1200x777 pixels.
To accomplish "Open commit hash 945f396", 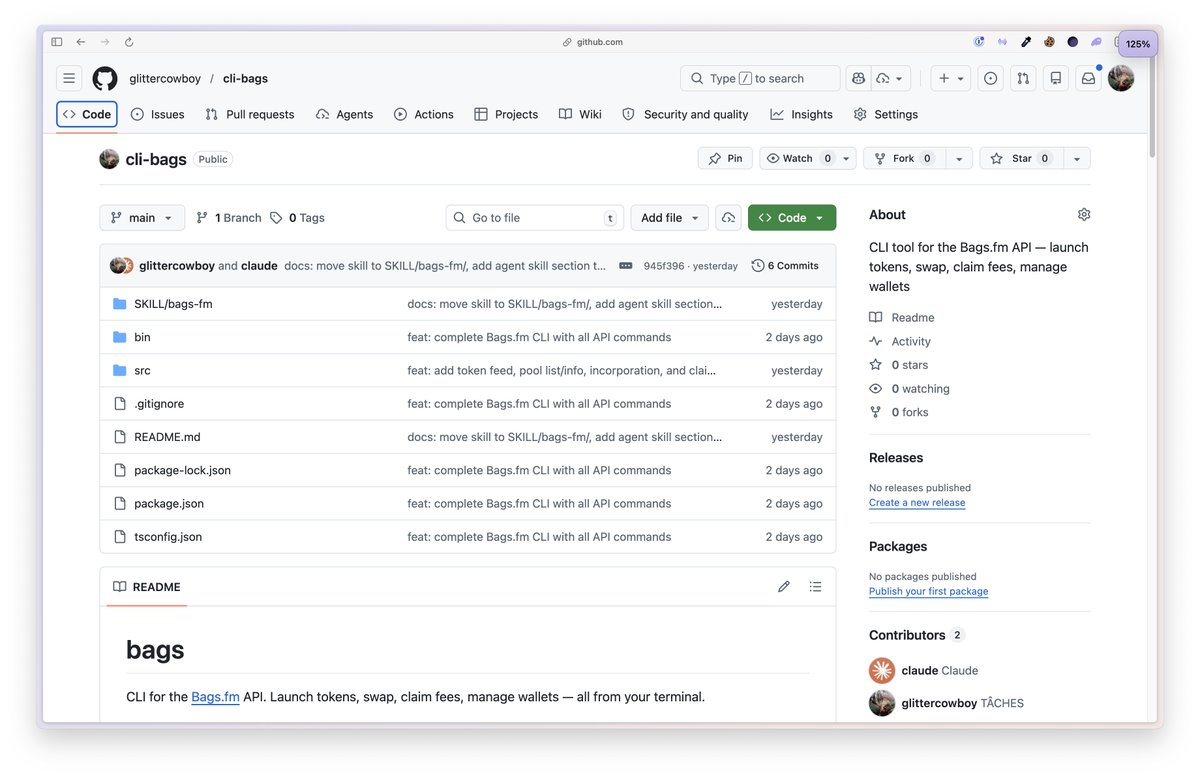I will tap(664, 266).
